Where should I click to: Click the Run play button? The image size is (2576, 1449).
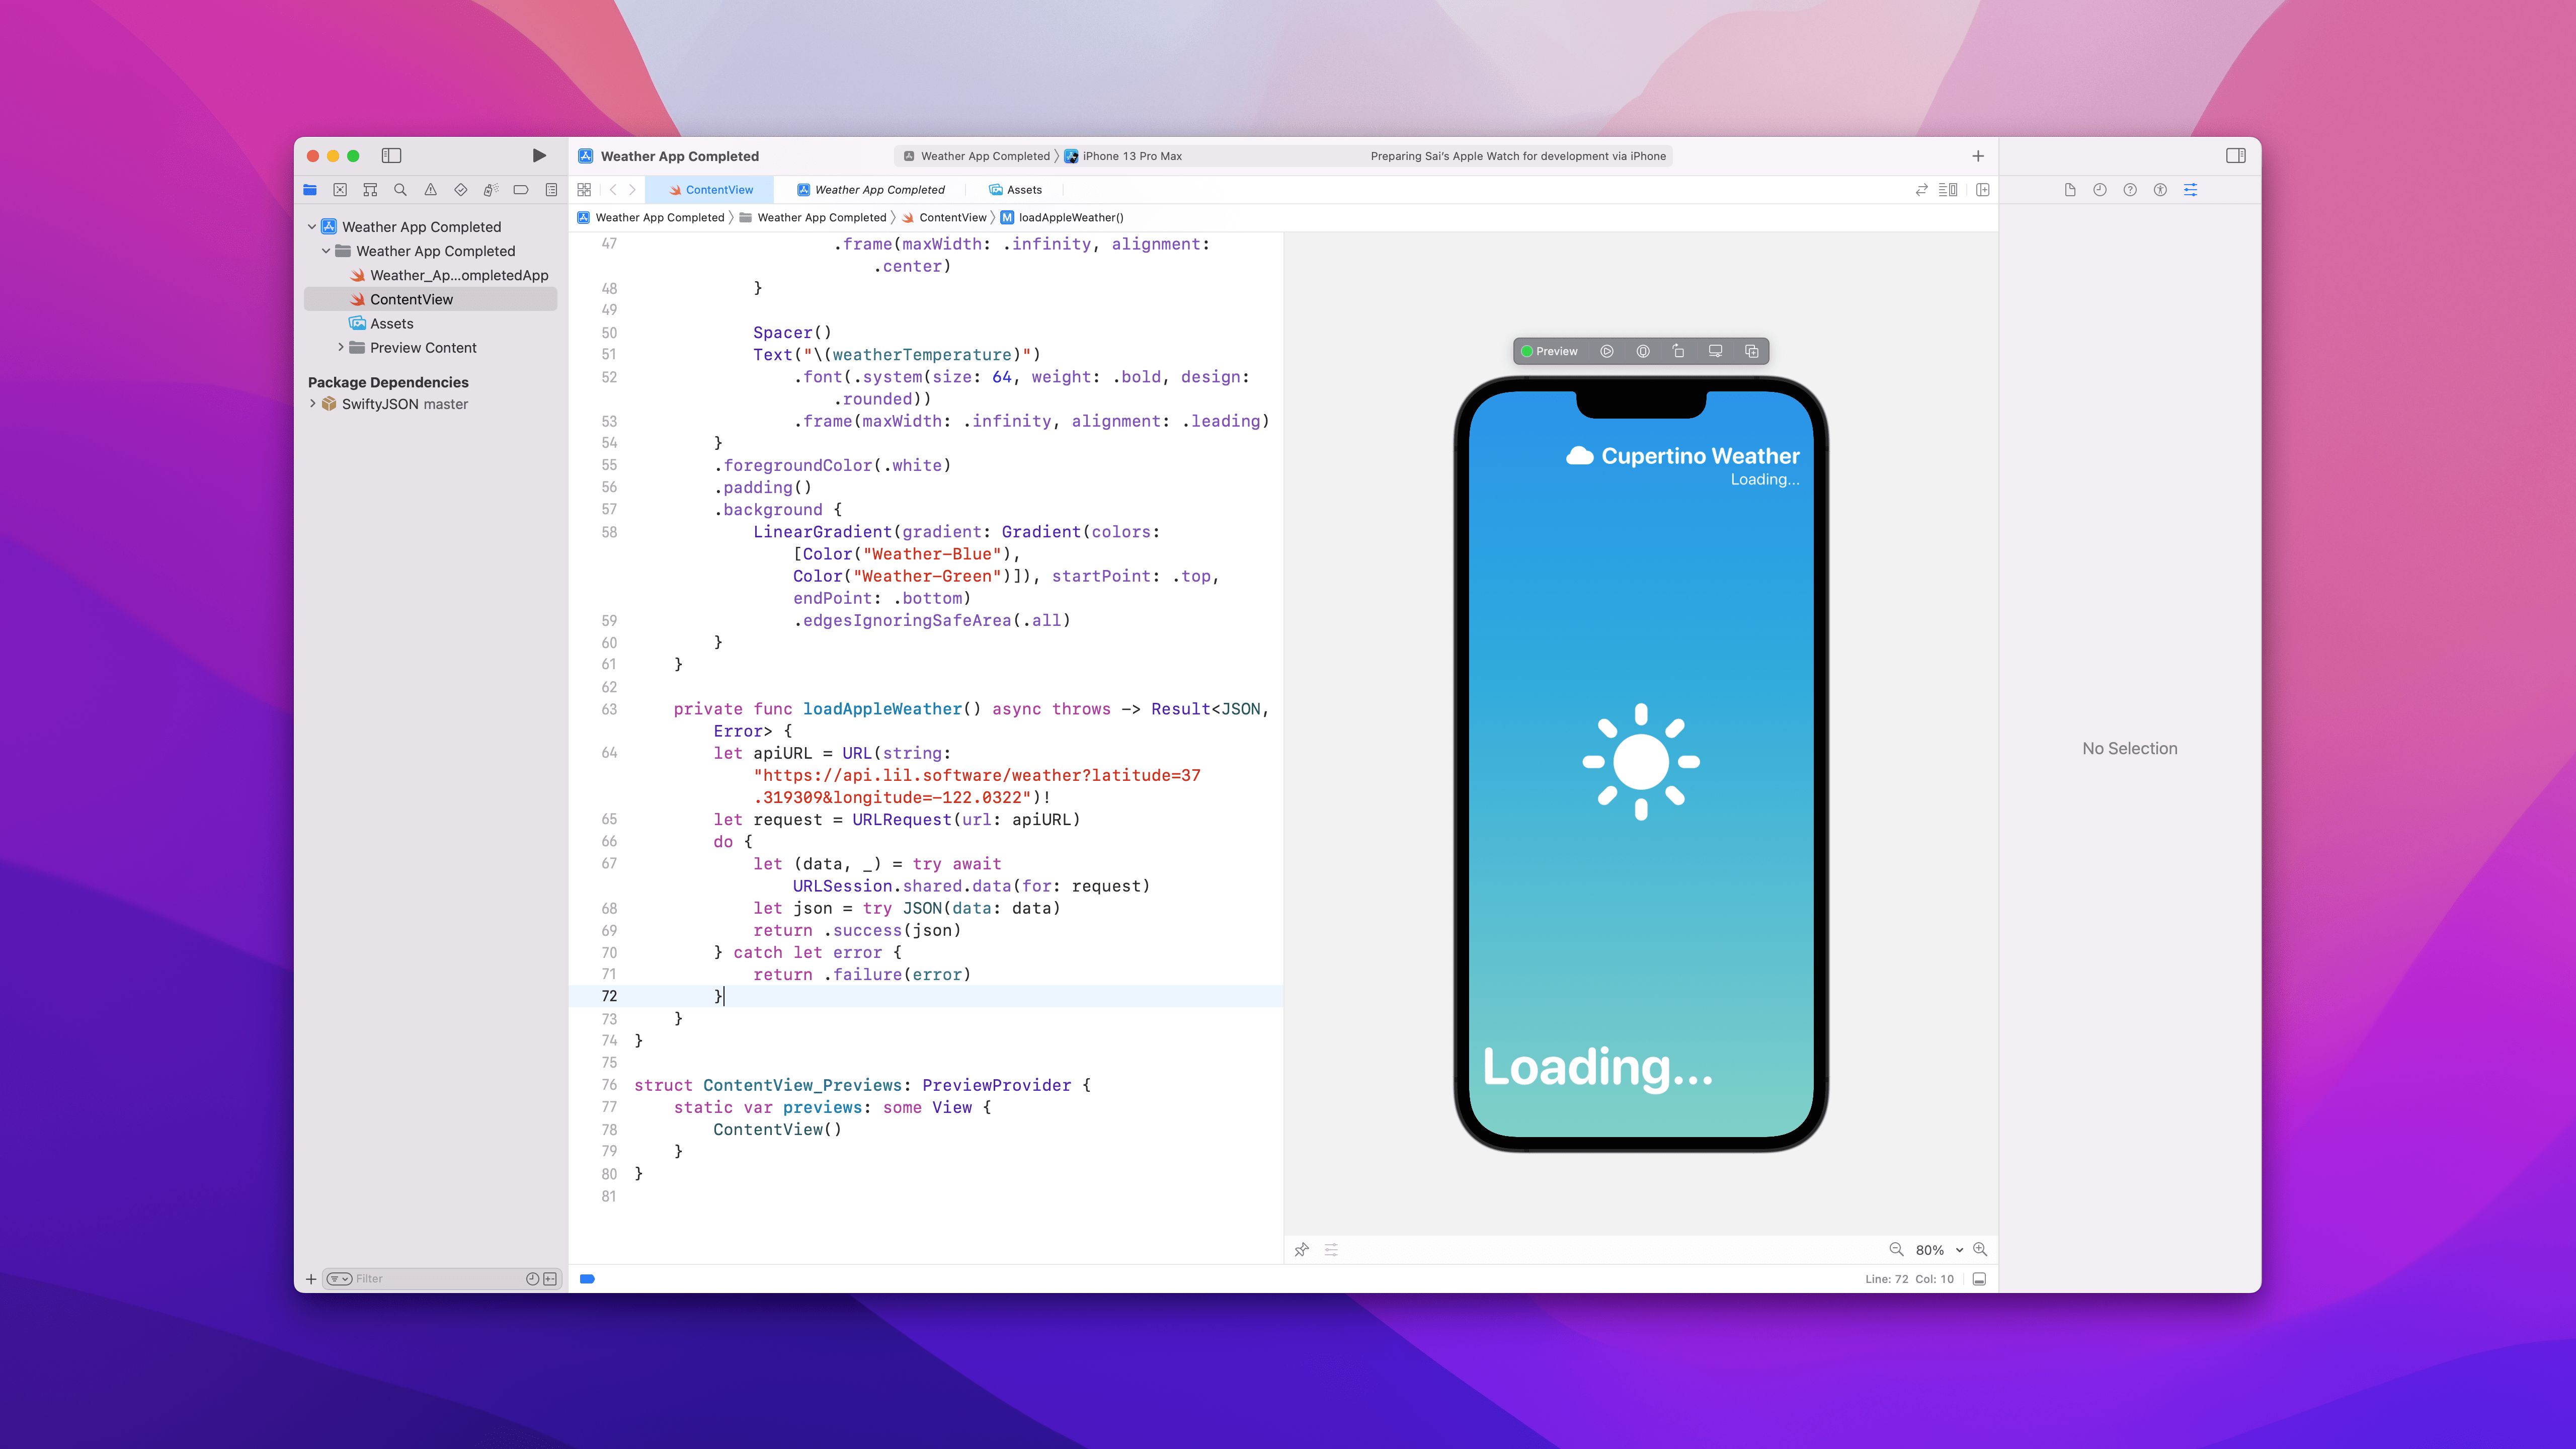539,155
